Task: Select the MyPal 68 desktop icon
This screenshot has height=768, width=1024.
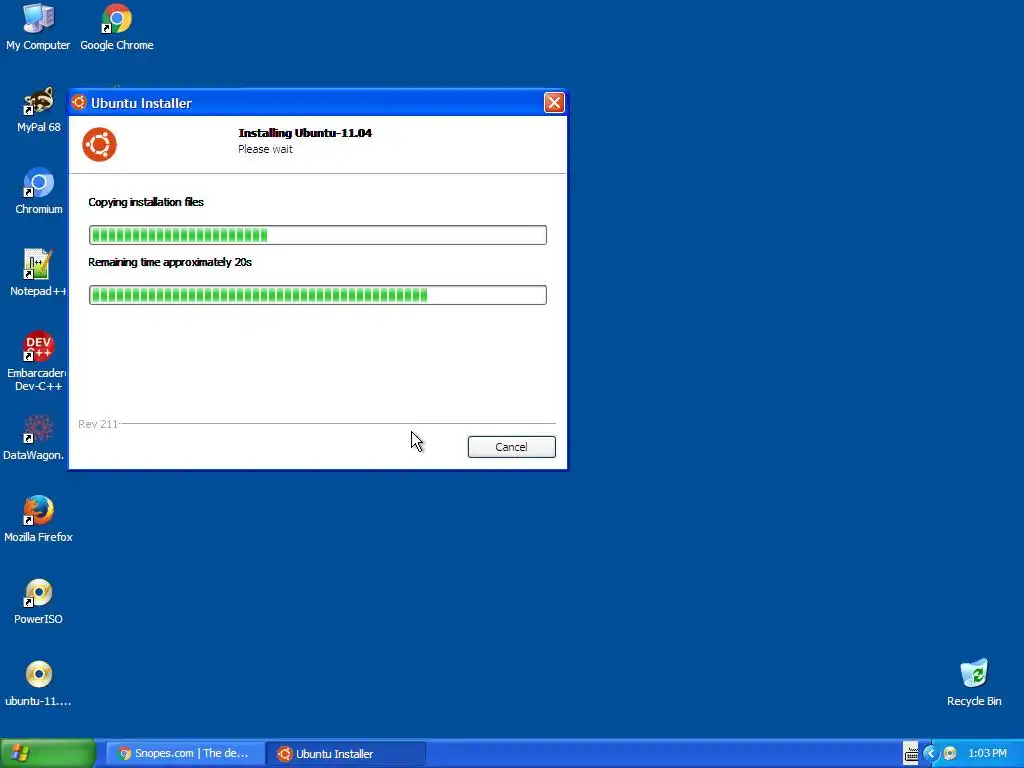Action: pos(39,110)
